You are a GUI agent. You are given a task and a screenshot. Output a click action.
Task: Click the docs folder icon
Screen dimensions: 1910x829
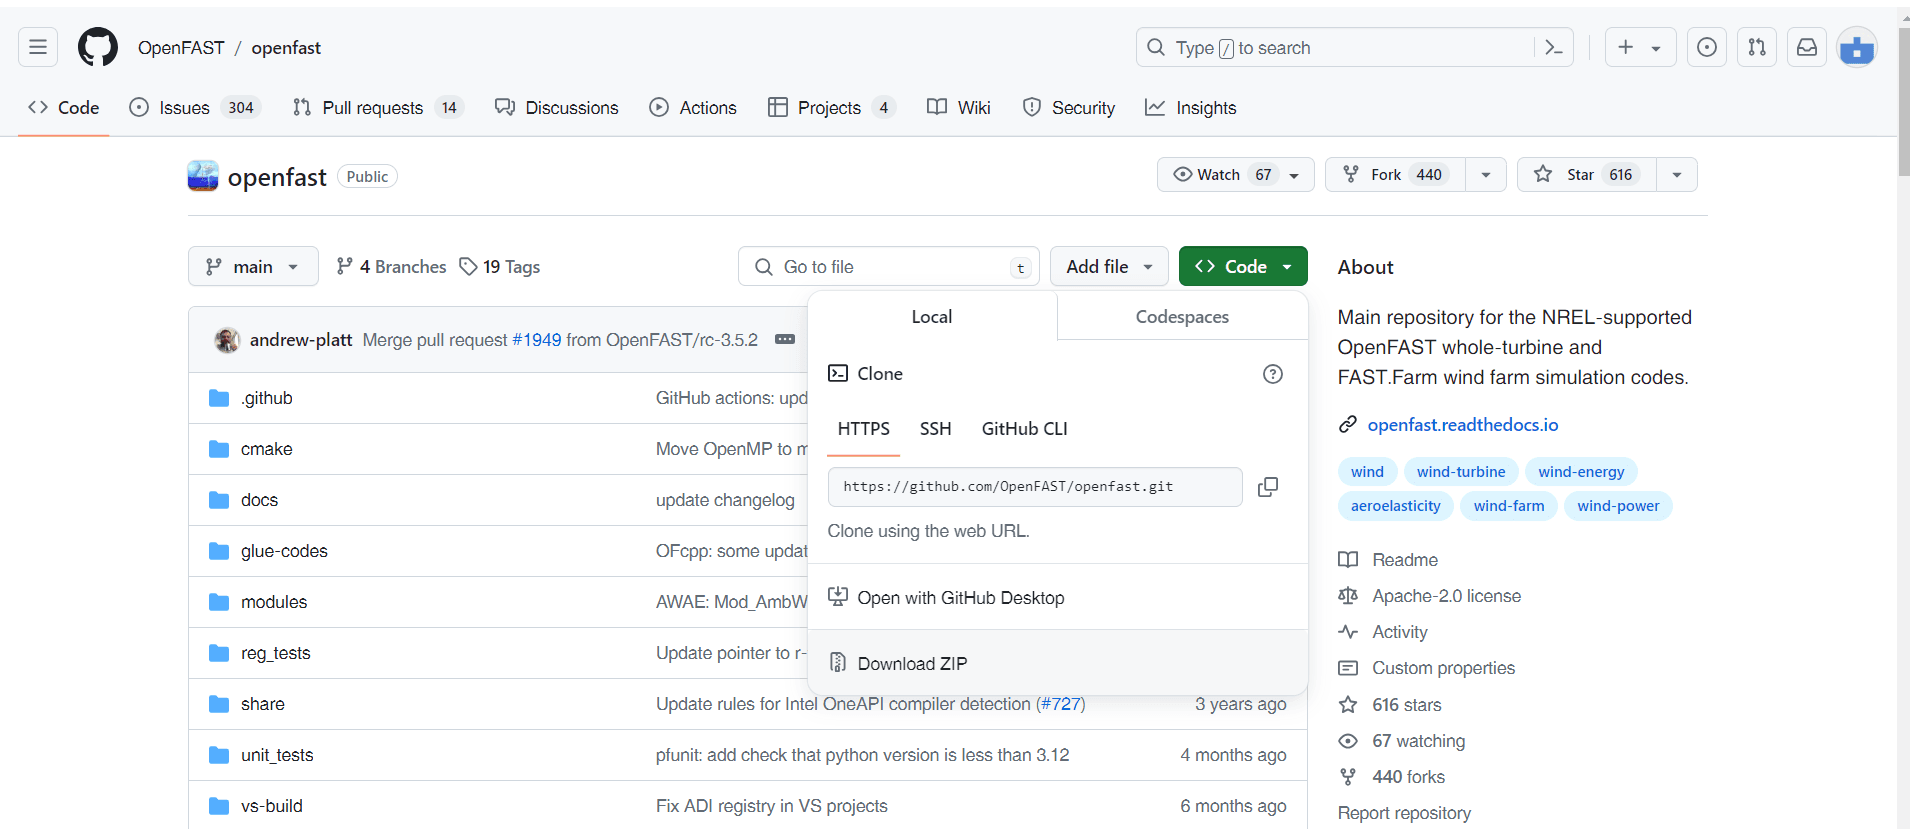point(219,500)
